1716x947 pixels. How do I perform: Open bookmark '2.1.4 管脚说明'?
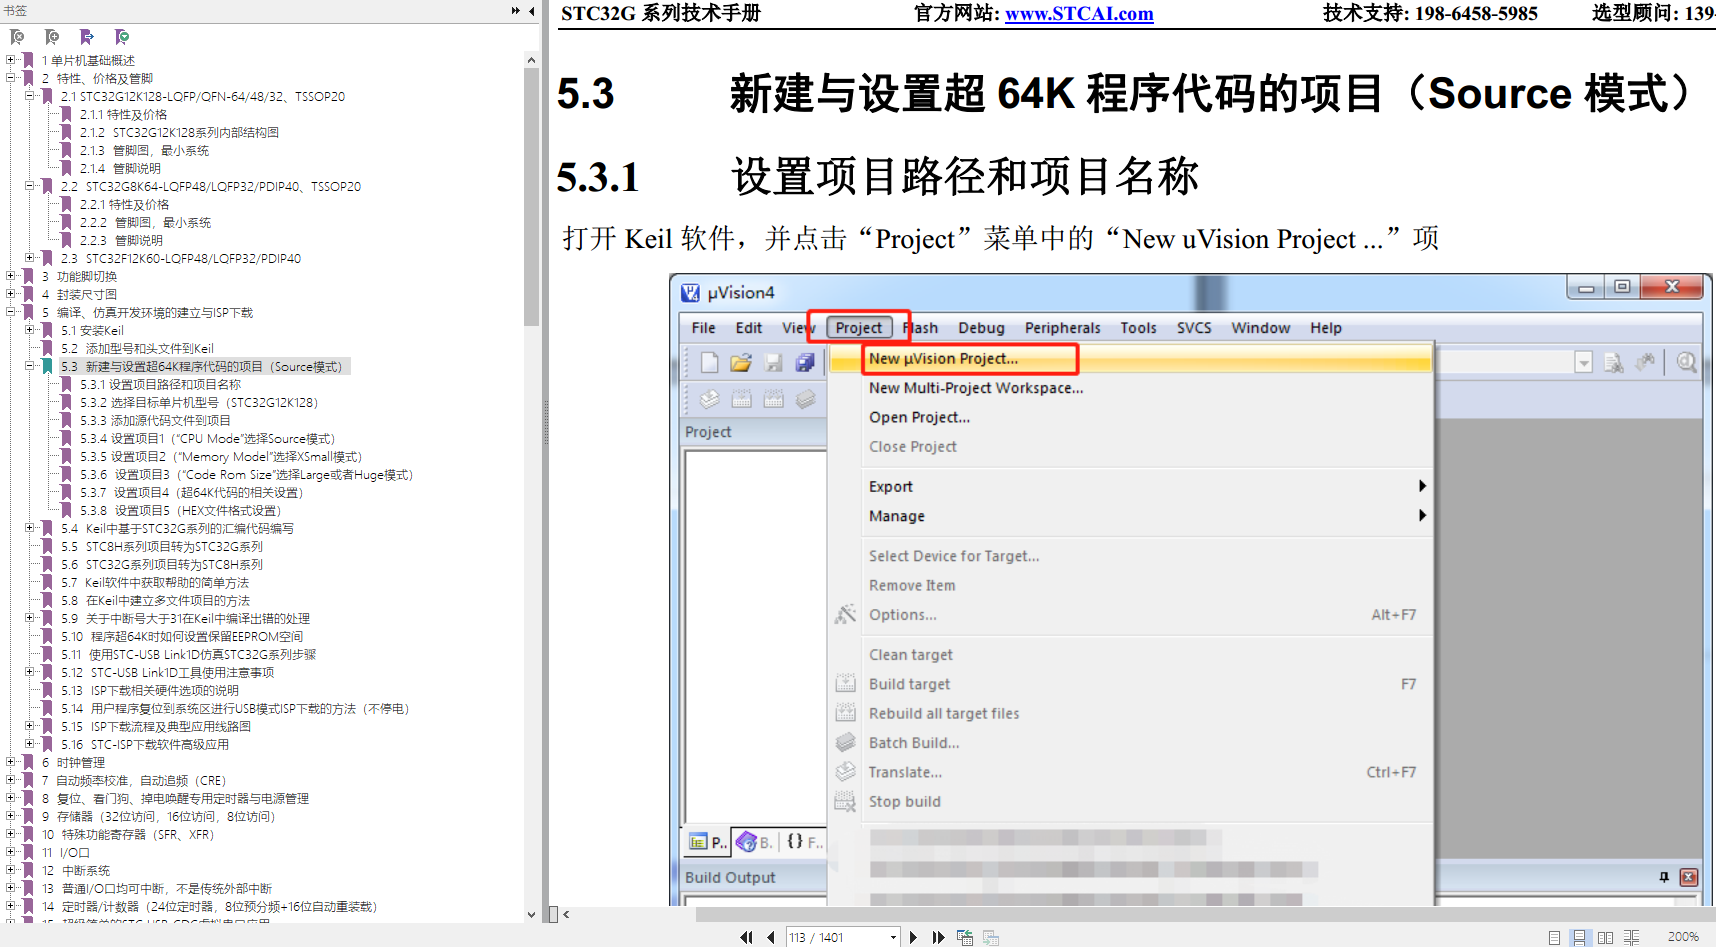pyautogui.click(x=120, y=169)
